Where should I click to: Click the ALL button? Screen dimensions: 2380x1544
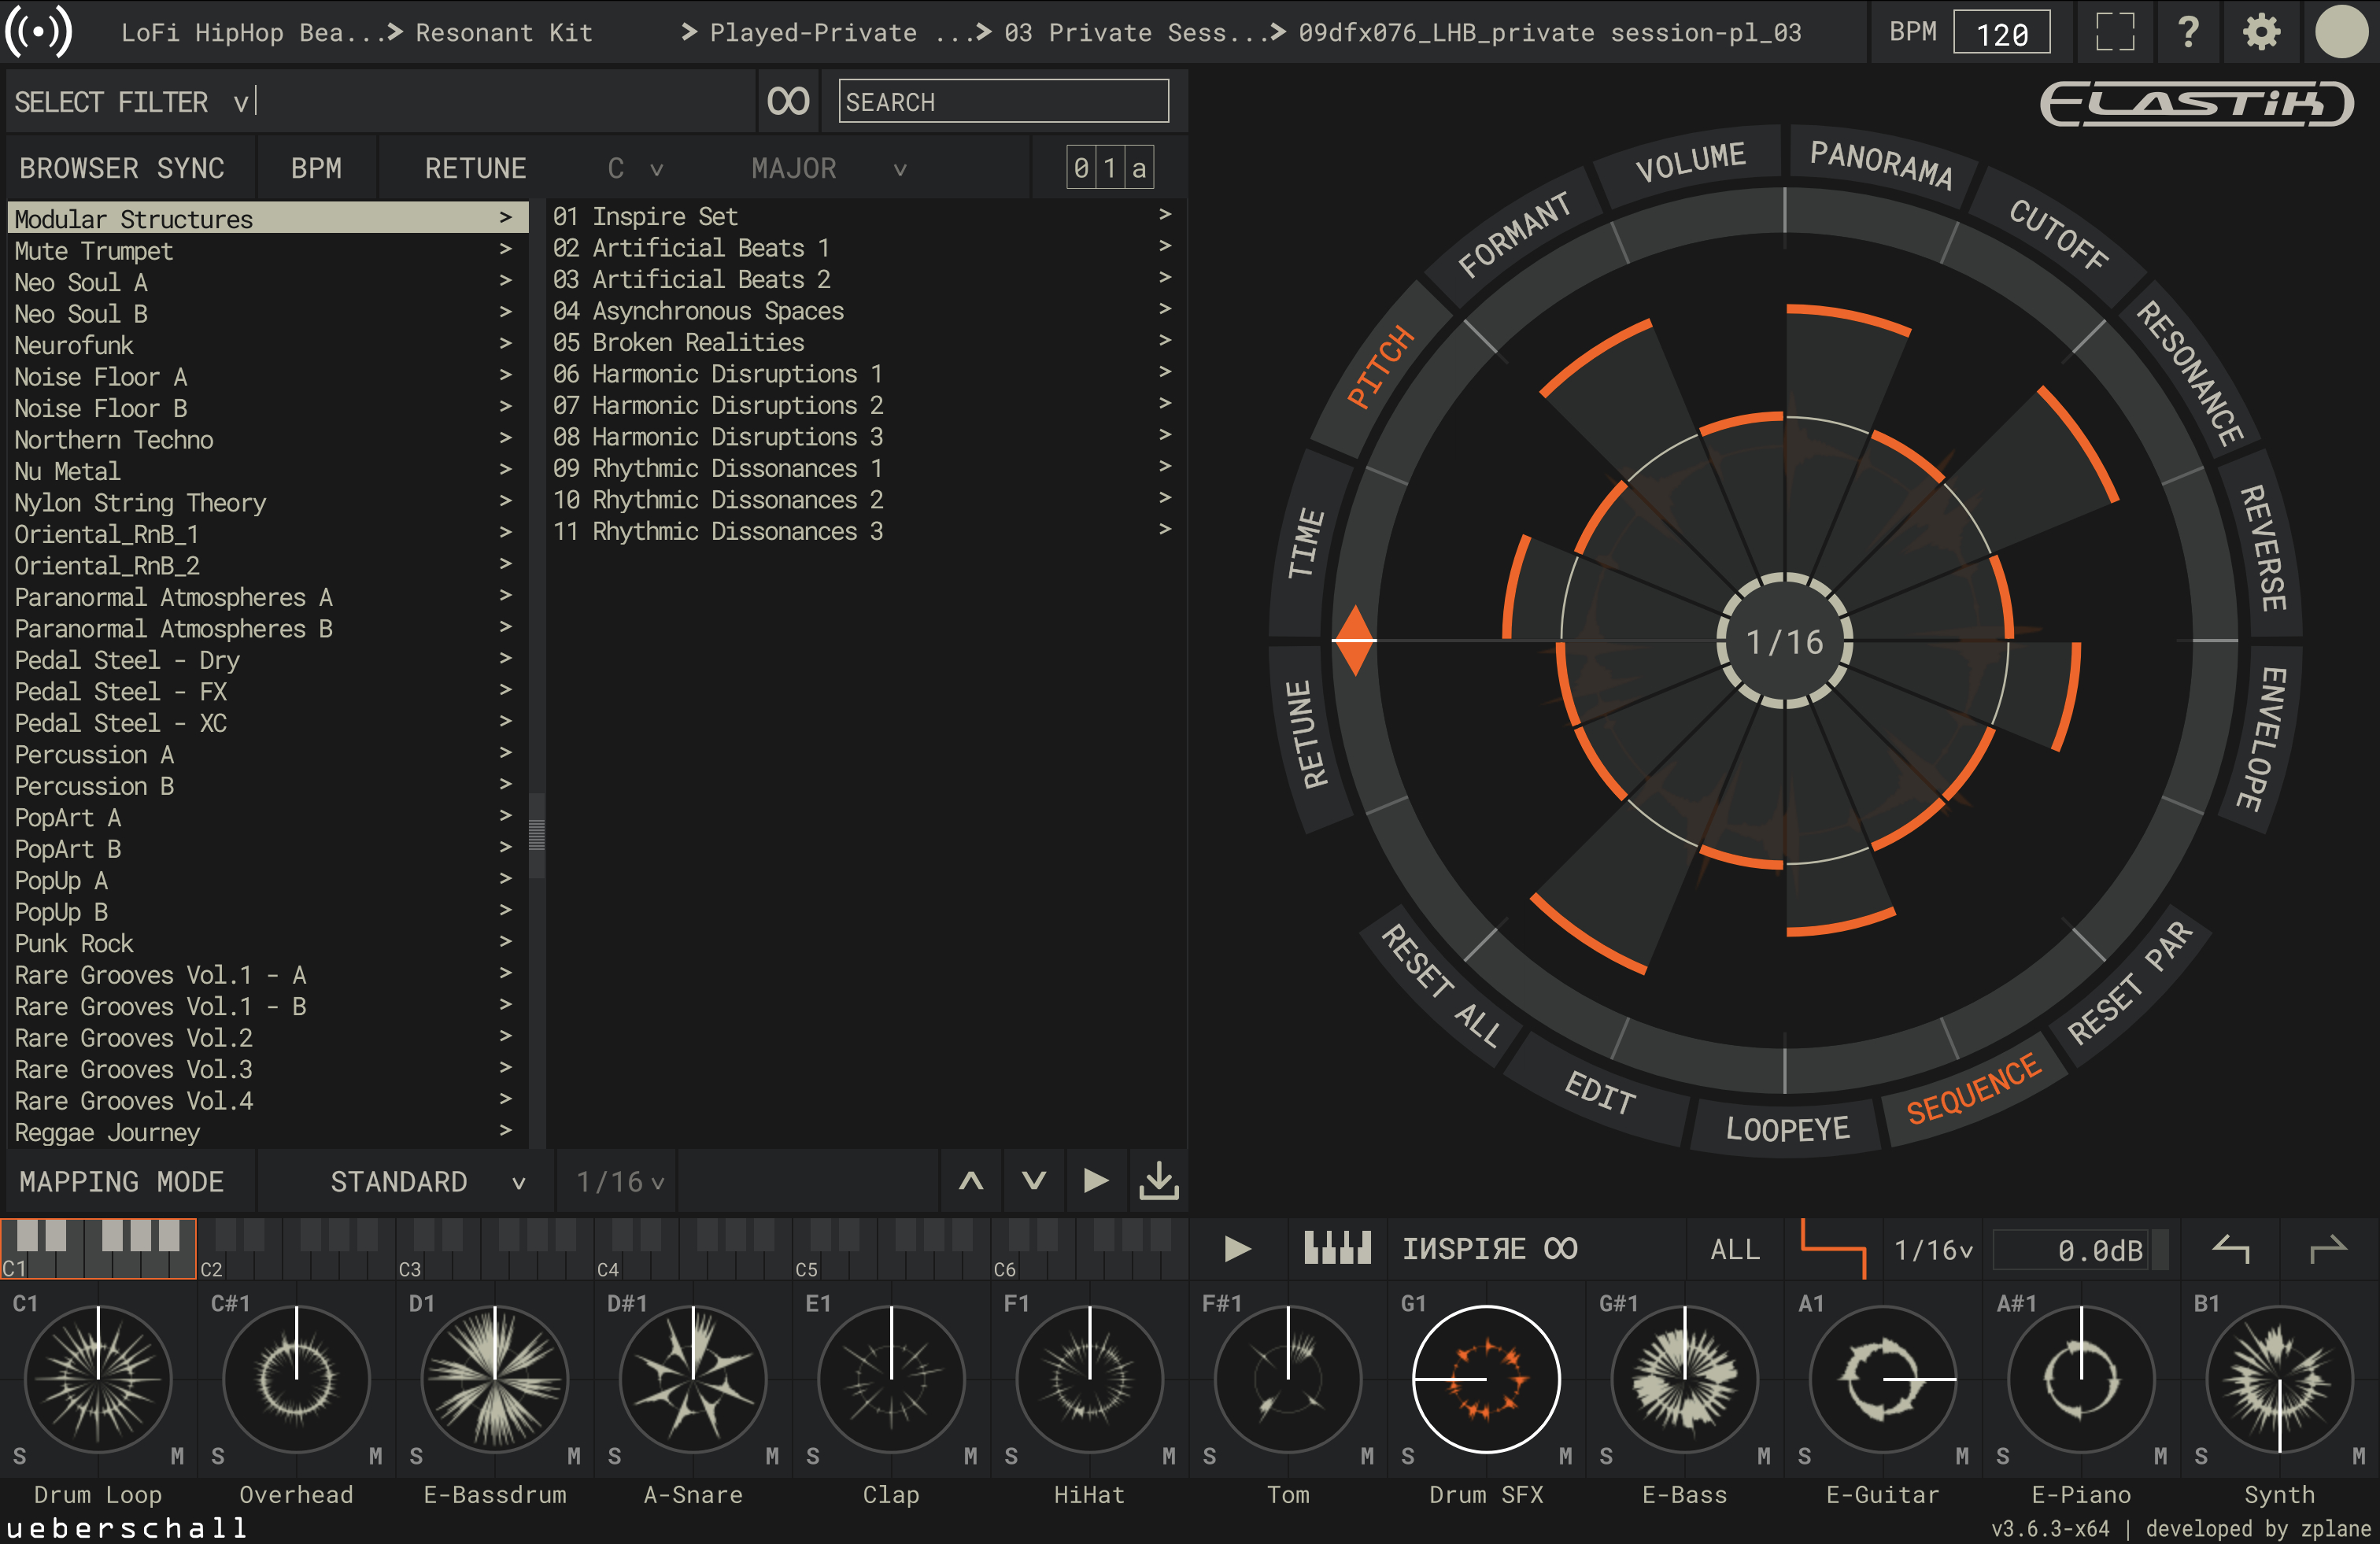click(1735, 1249)
